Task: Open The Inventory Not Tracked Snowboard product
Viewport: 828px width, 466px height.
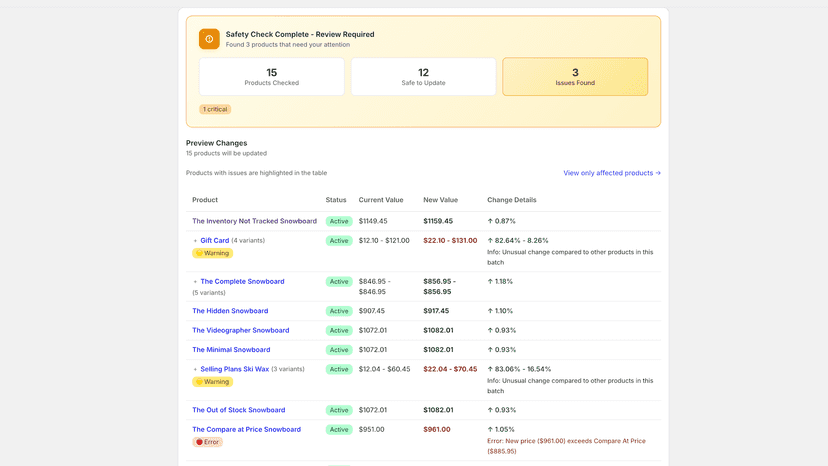Action: [x=255, y=221]
